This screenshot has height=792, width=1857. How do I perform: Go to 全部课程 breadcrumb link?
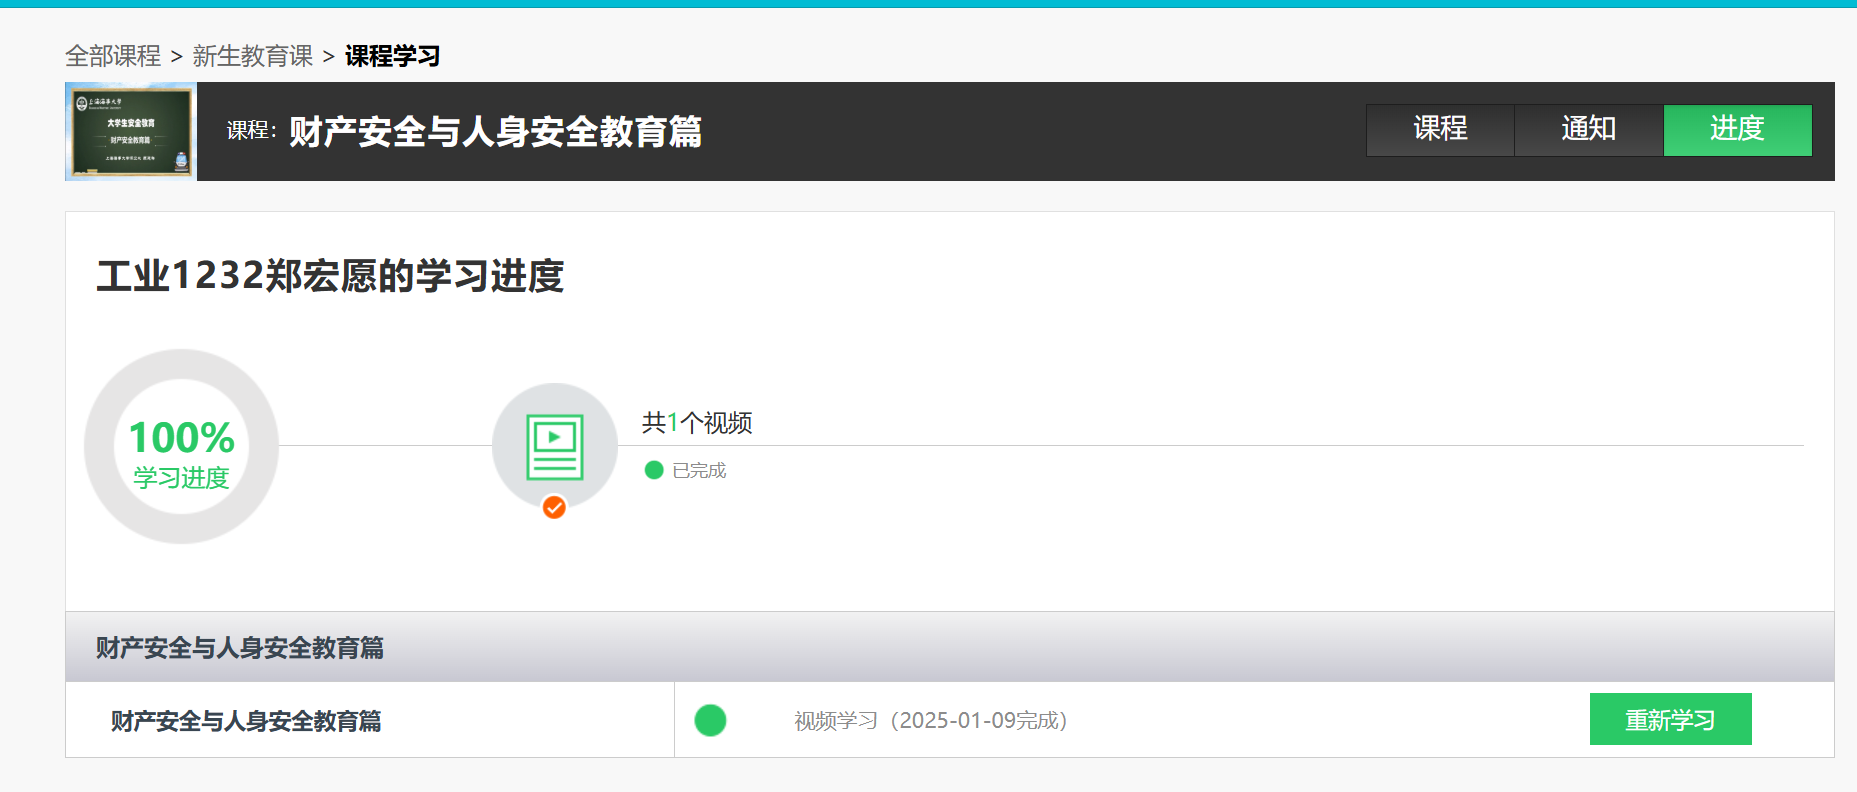click(x=113, y=56)
